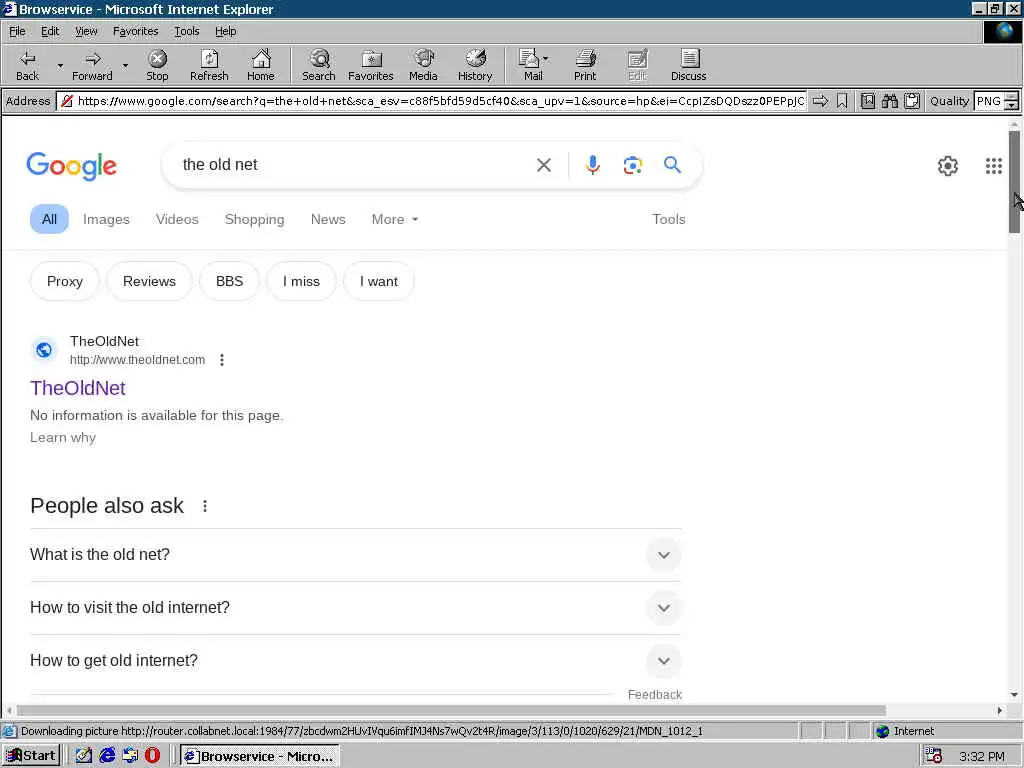The image size is (1024, 768).
Task: Switch to the Images results tab
Action: (x=106, y=219)
